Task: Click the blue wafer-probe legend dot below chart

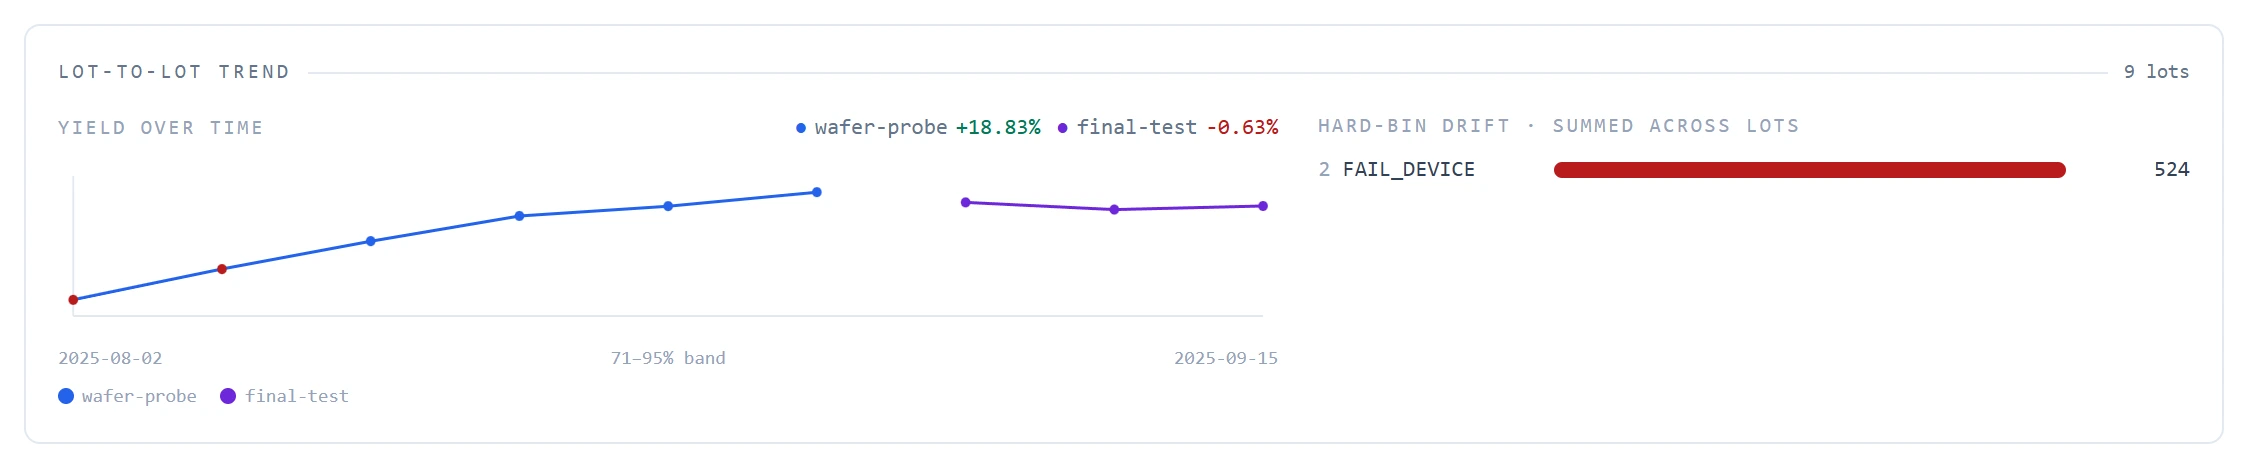Action: coord(66,396)
